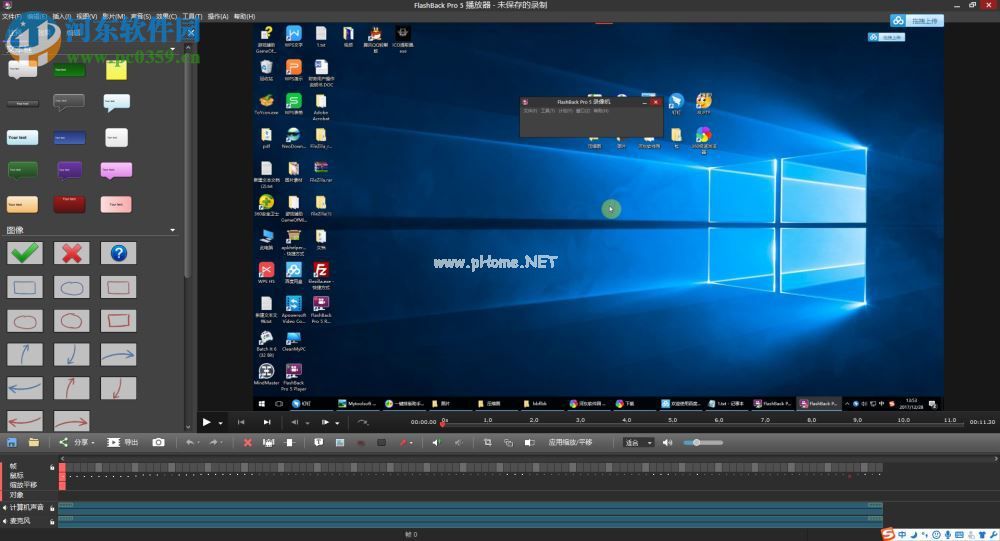Open the 影片(M) menu
This screenshot has height=541, width=1000.
click(114, 17)
